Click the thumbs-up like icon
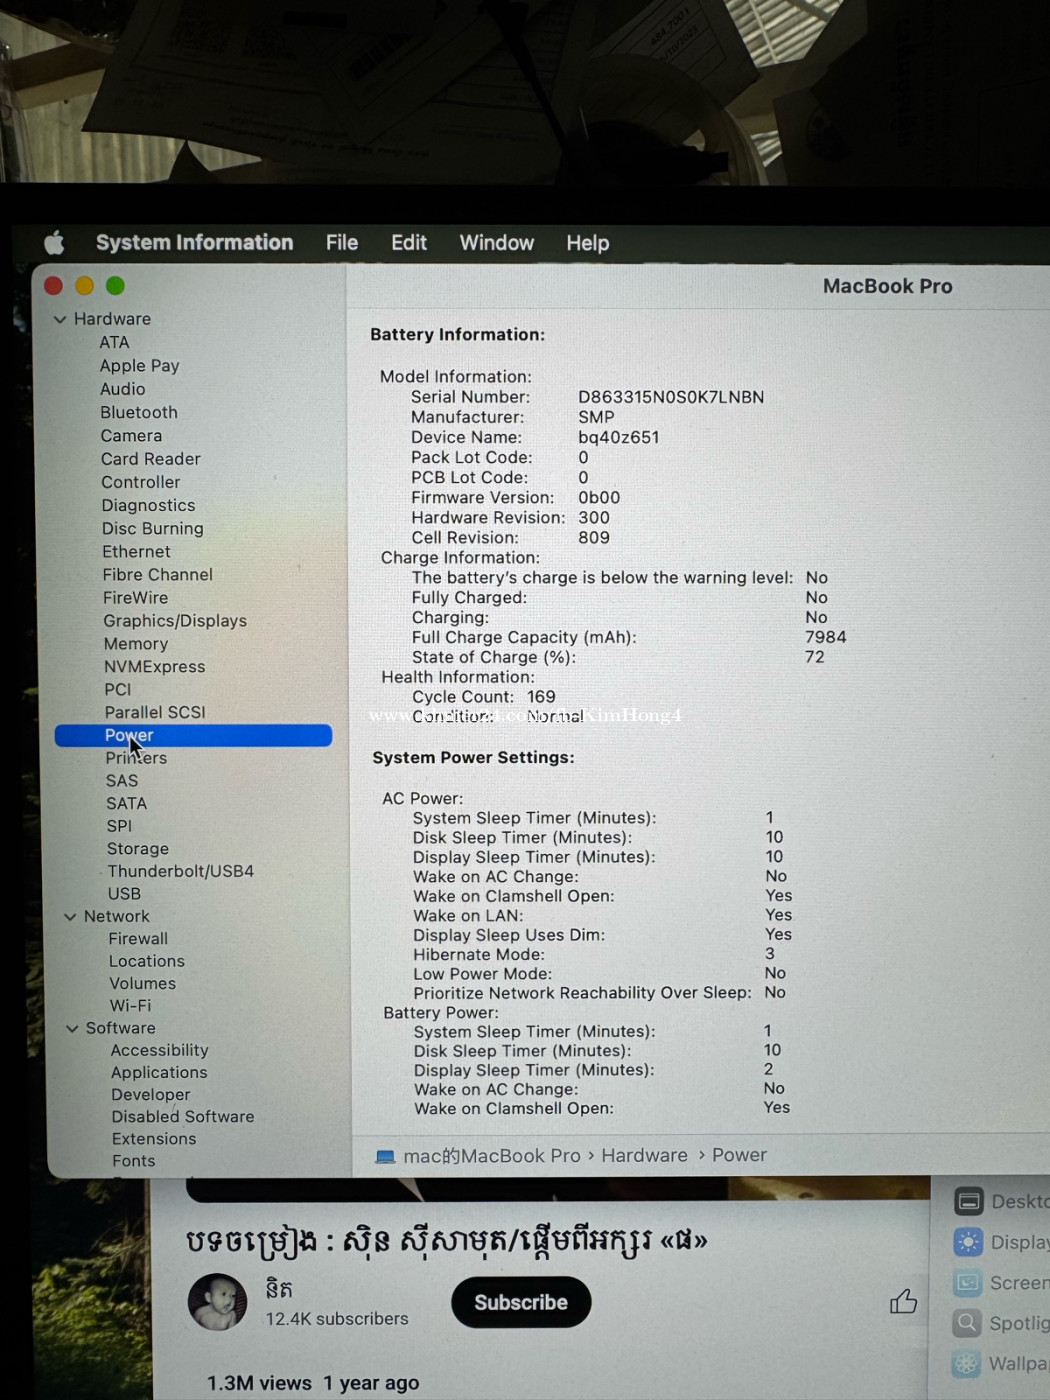1050x1400 pixels. pos(903,1301)
